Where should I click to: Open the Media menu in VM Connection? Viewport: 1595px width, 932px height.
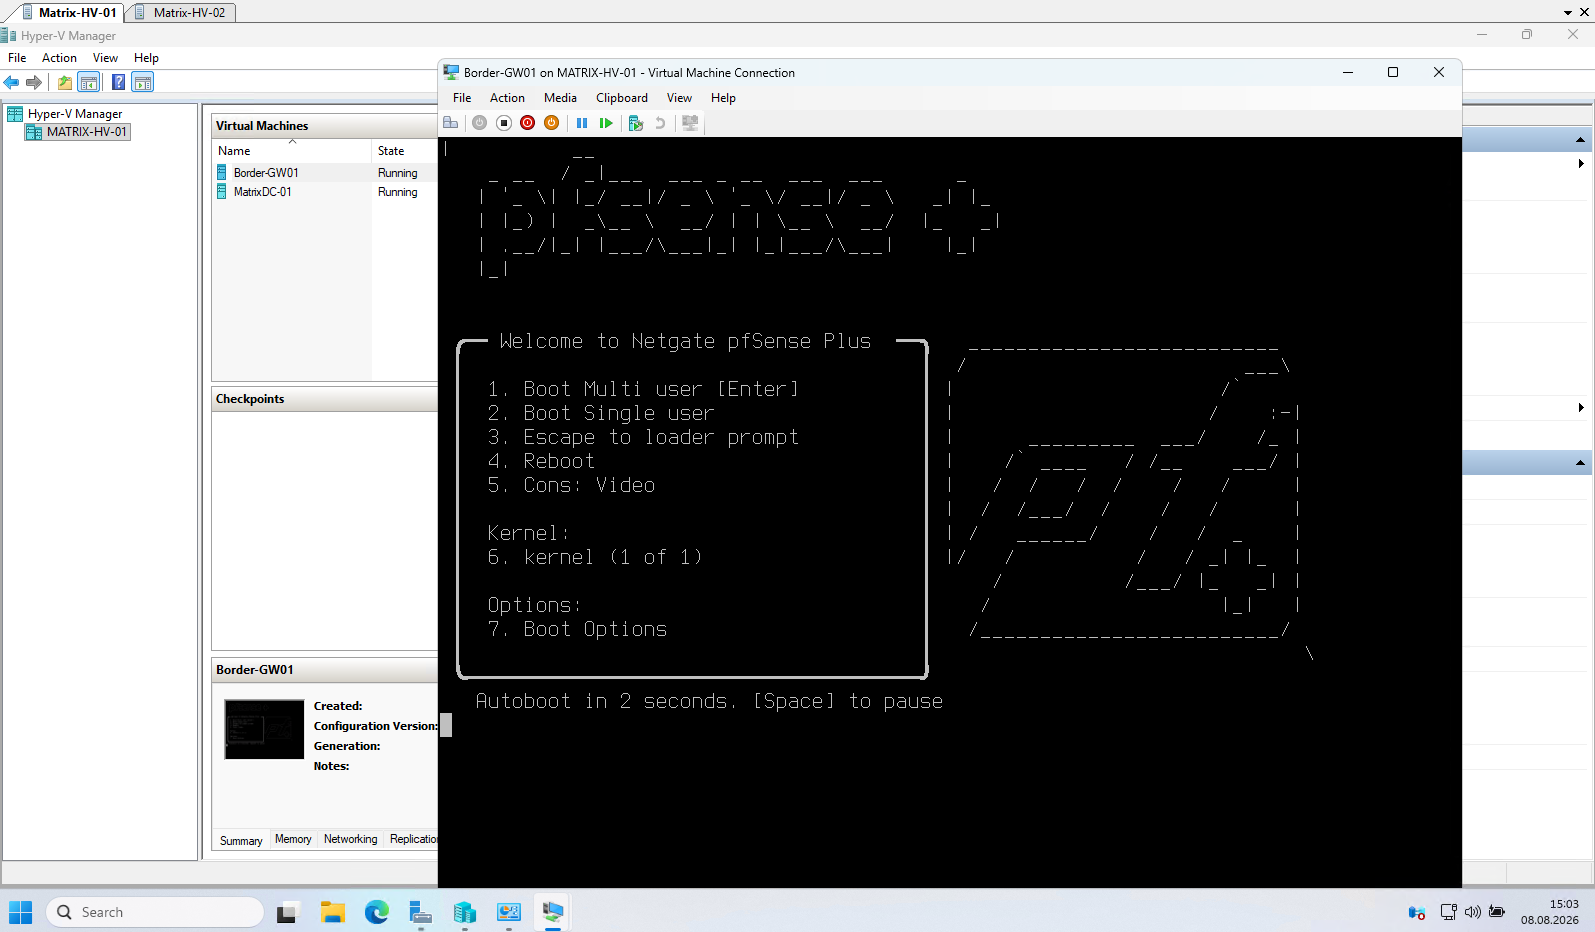560,98
